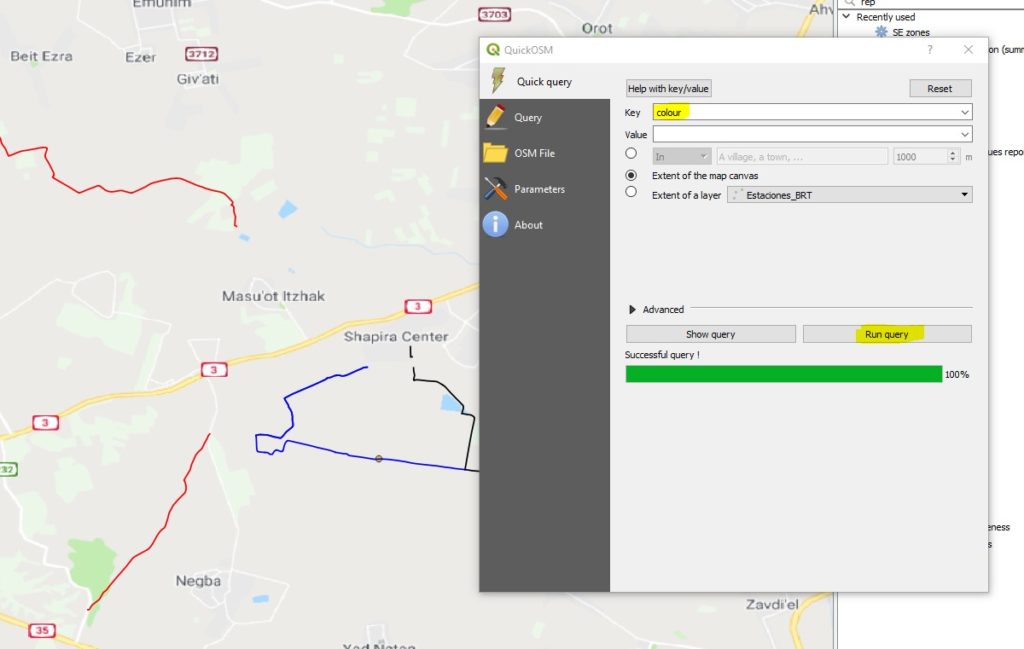This screenshot has width=1024, height=649.
Task: Click the Run query button
Action: [x=887, y=334]
